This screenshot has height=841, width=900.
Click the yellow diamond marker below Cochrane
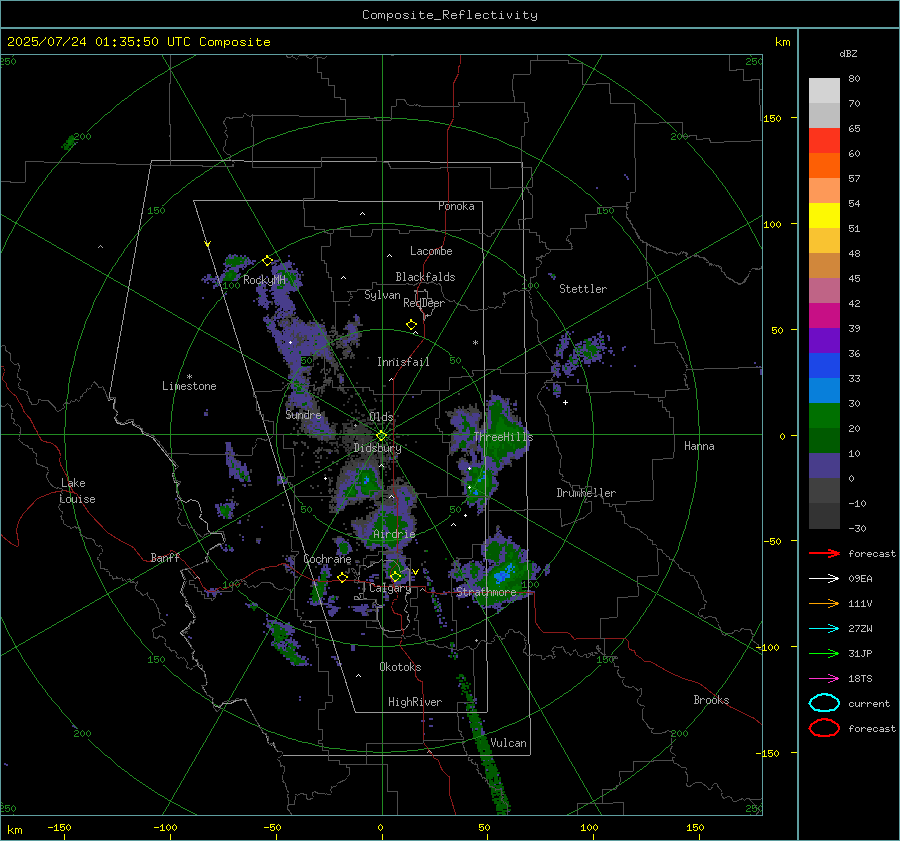(x=343, y=578)
